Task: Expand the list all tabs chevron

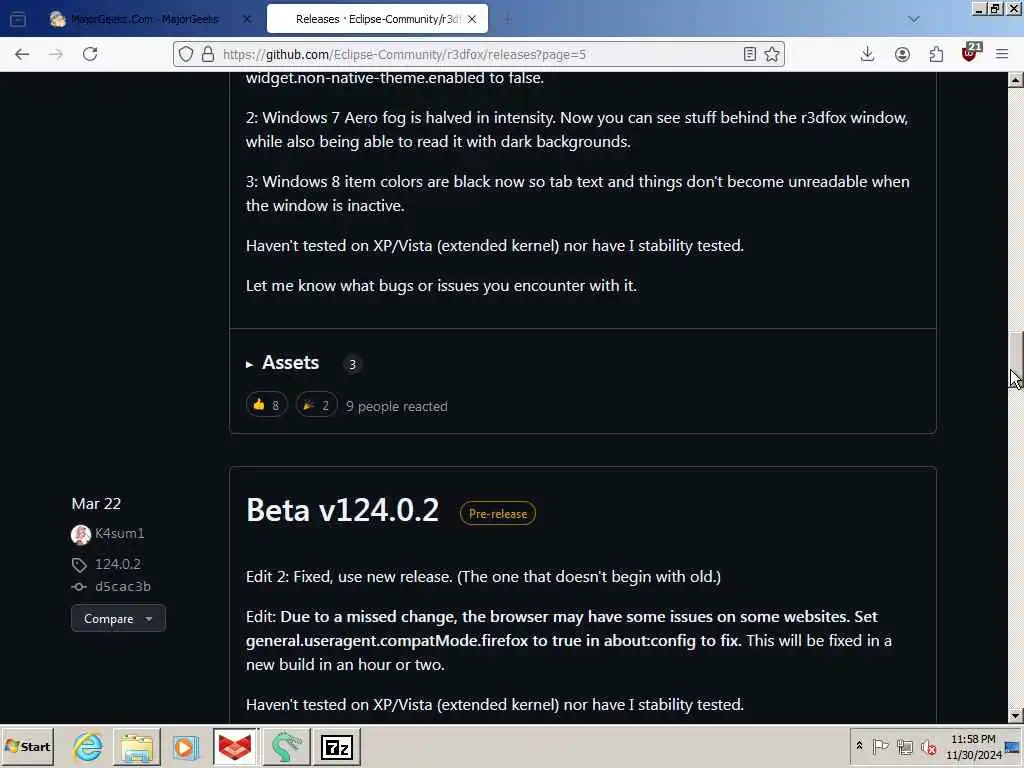Action: [914, 20]
